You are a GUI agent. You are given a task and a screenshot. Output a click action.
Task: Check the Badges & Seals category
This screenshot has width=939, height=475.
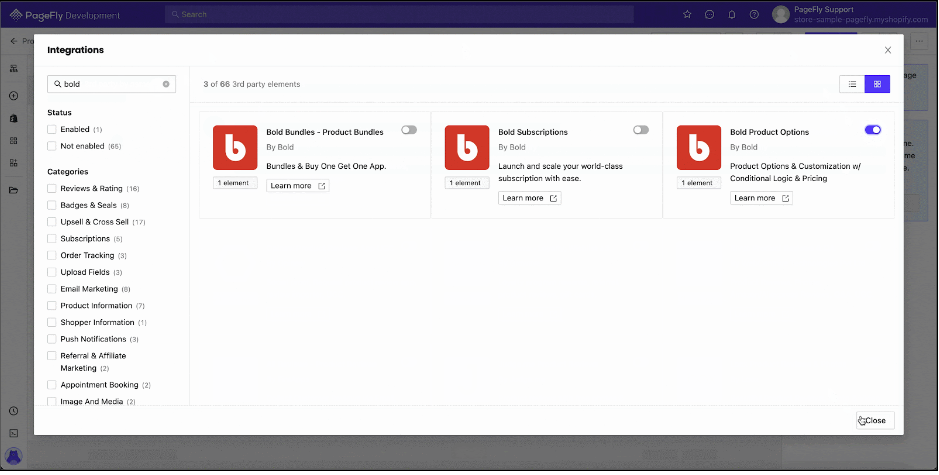[x=52, y=205]
